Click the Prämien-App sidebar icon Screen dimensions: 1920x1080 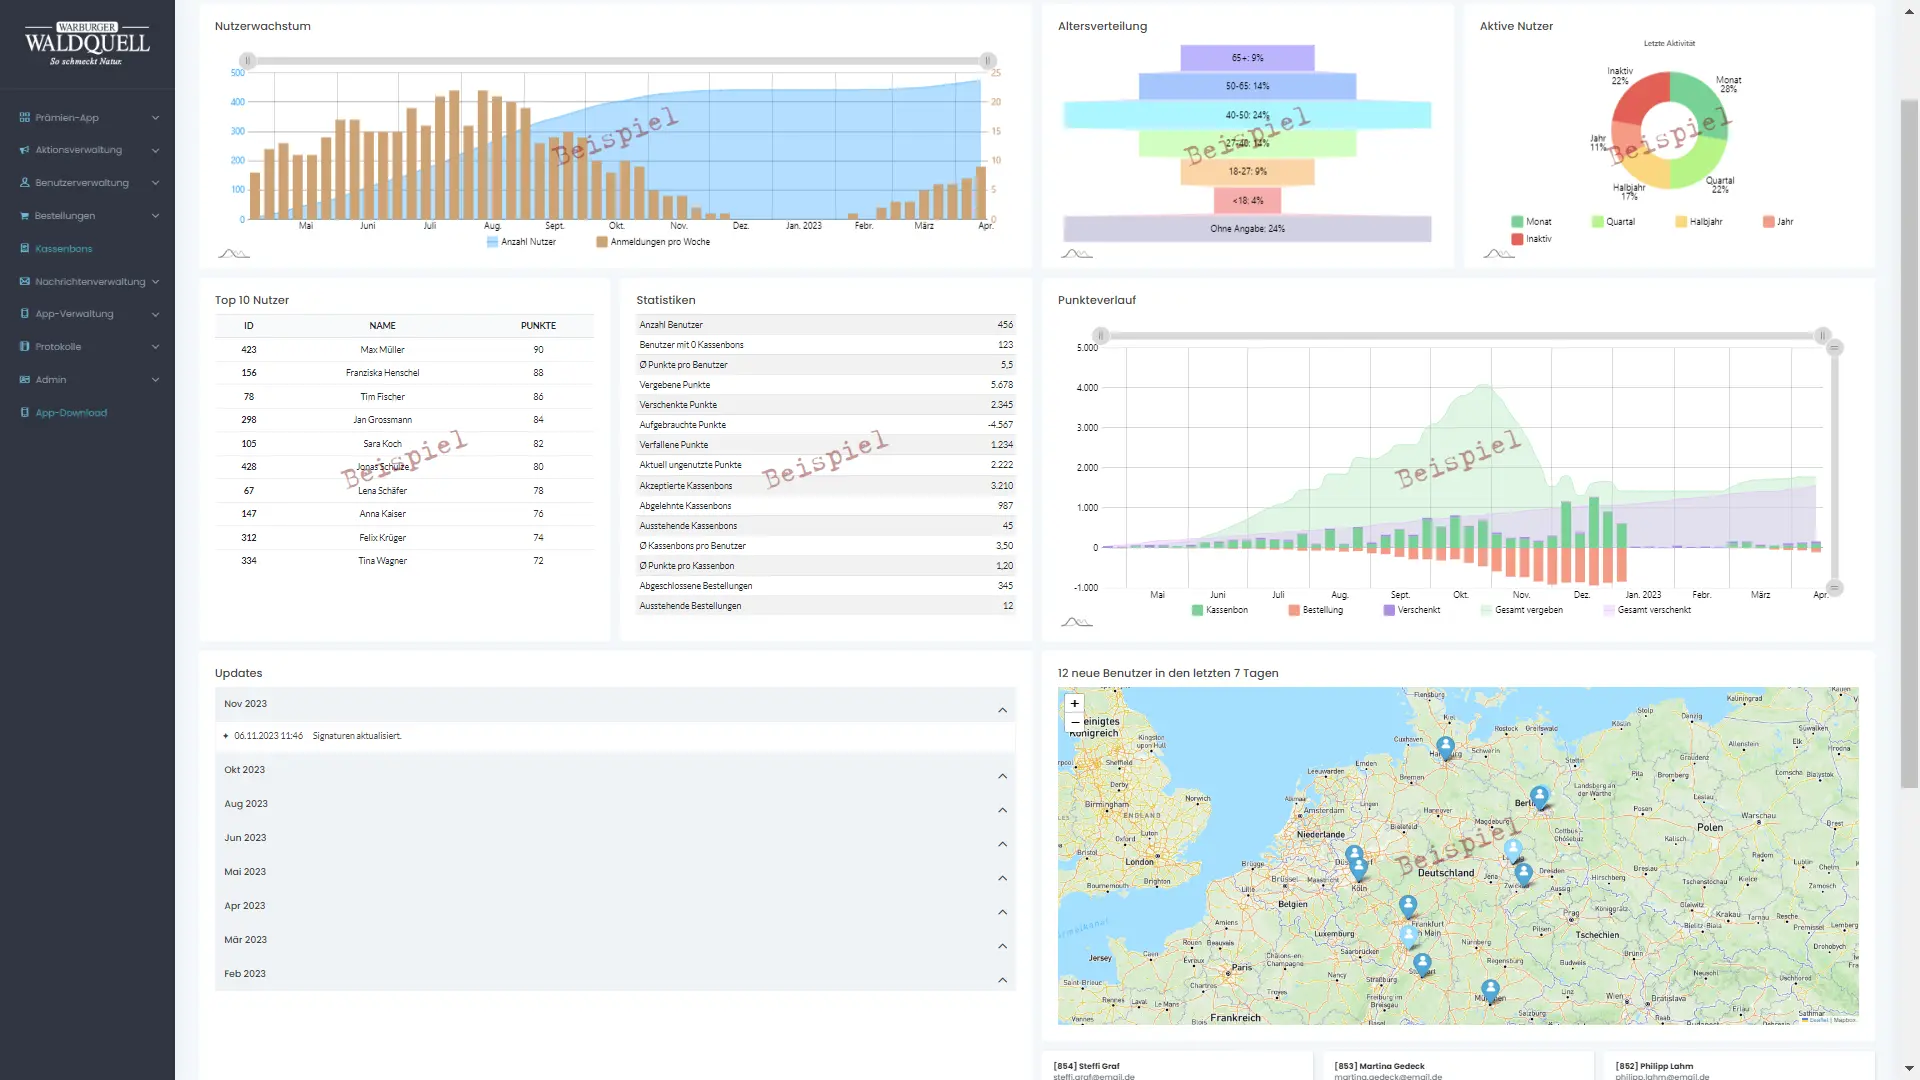(24, 118)
